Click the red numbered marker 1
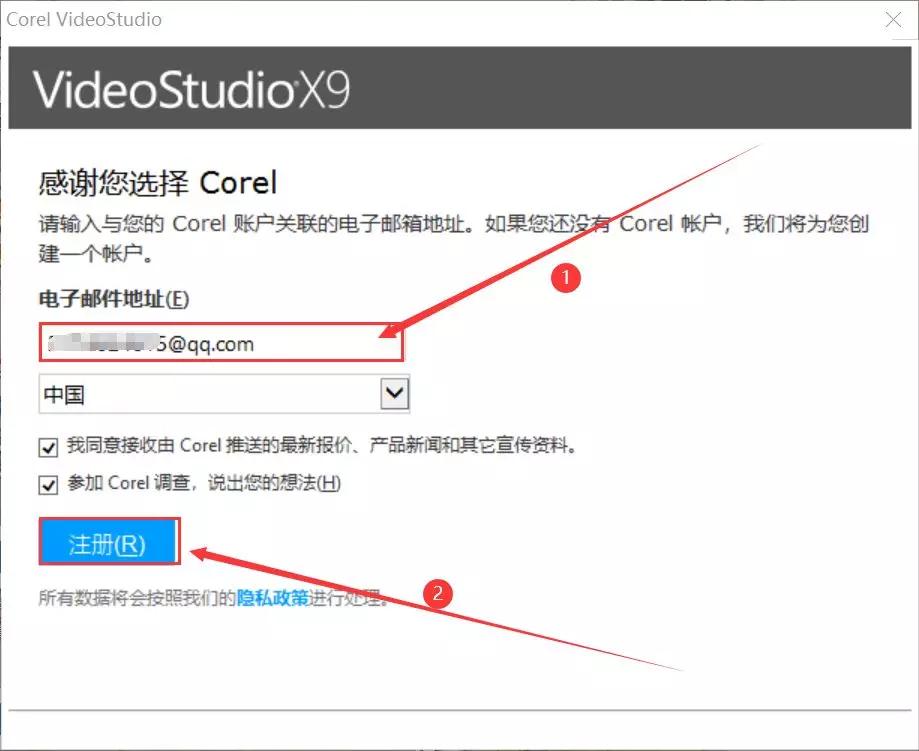The width and height of the screenshot is (919, 751). [563, 276]
